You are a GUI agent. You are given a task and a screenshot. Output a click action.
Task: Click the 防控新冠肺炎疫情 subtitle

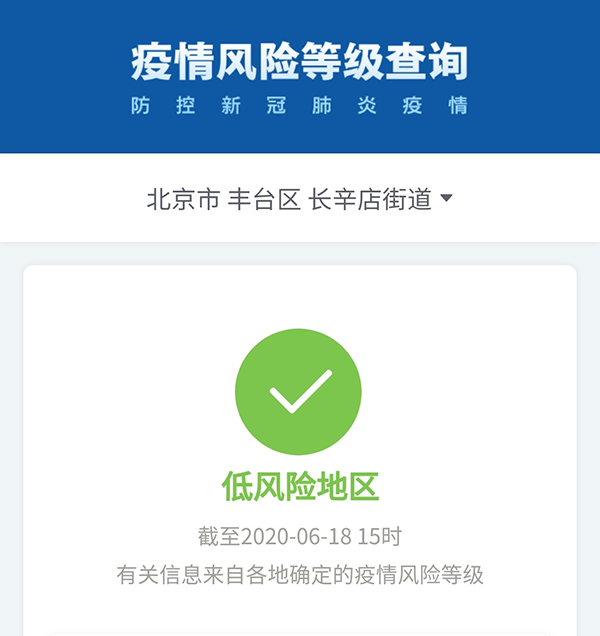tap(299, 105)
